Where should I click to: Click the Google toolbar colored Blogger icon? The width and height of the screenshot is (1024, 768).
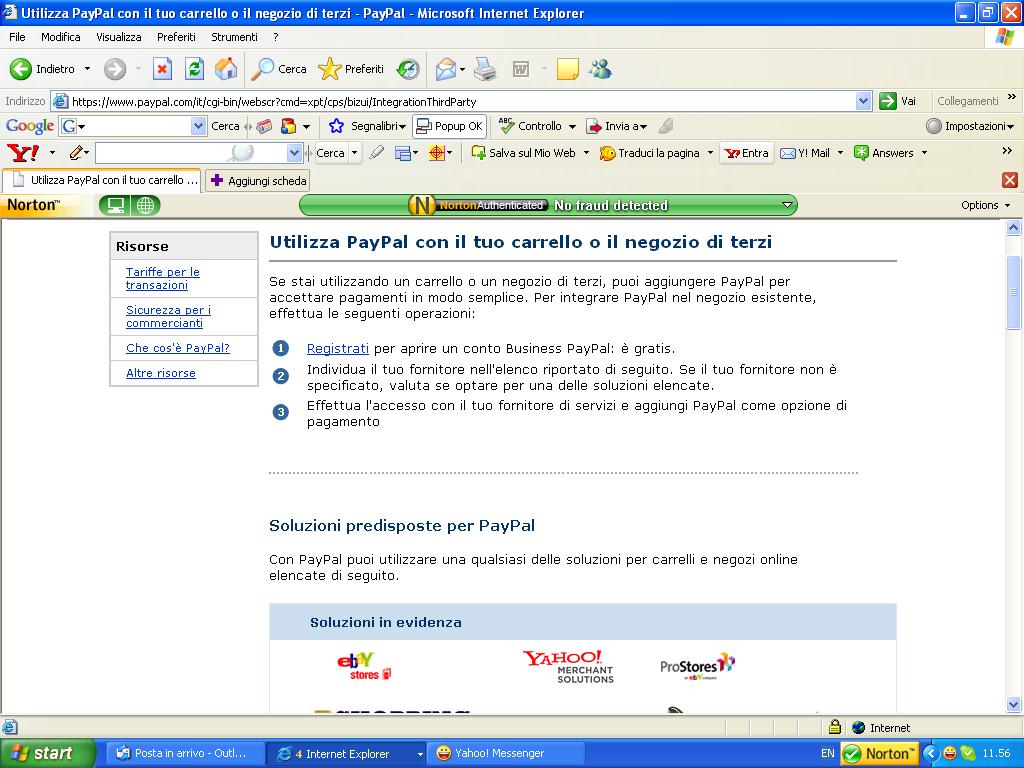[x=288, y=126]
